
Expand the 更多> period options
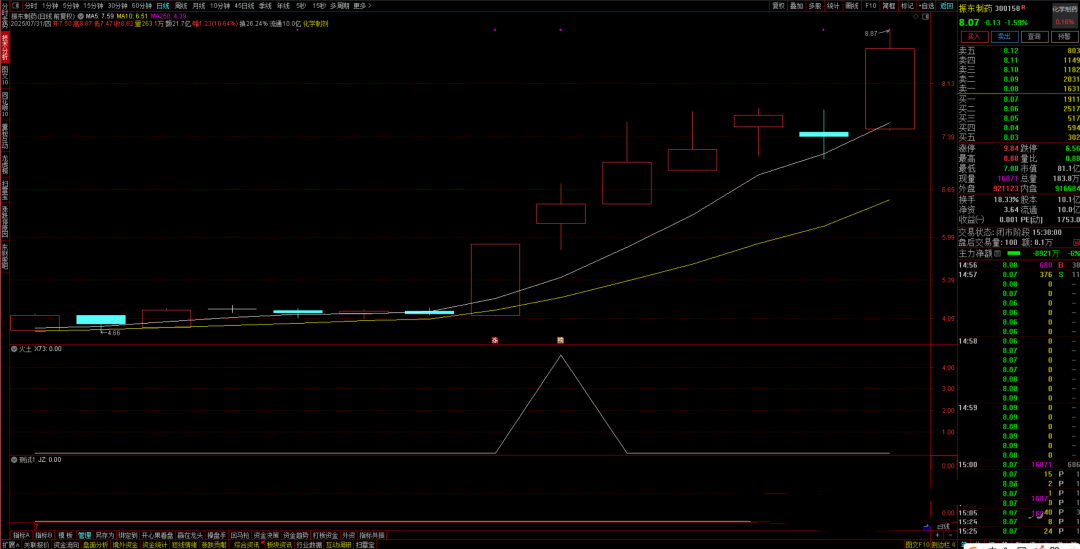click(x=360, y=5)
